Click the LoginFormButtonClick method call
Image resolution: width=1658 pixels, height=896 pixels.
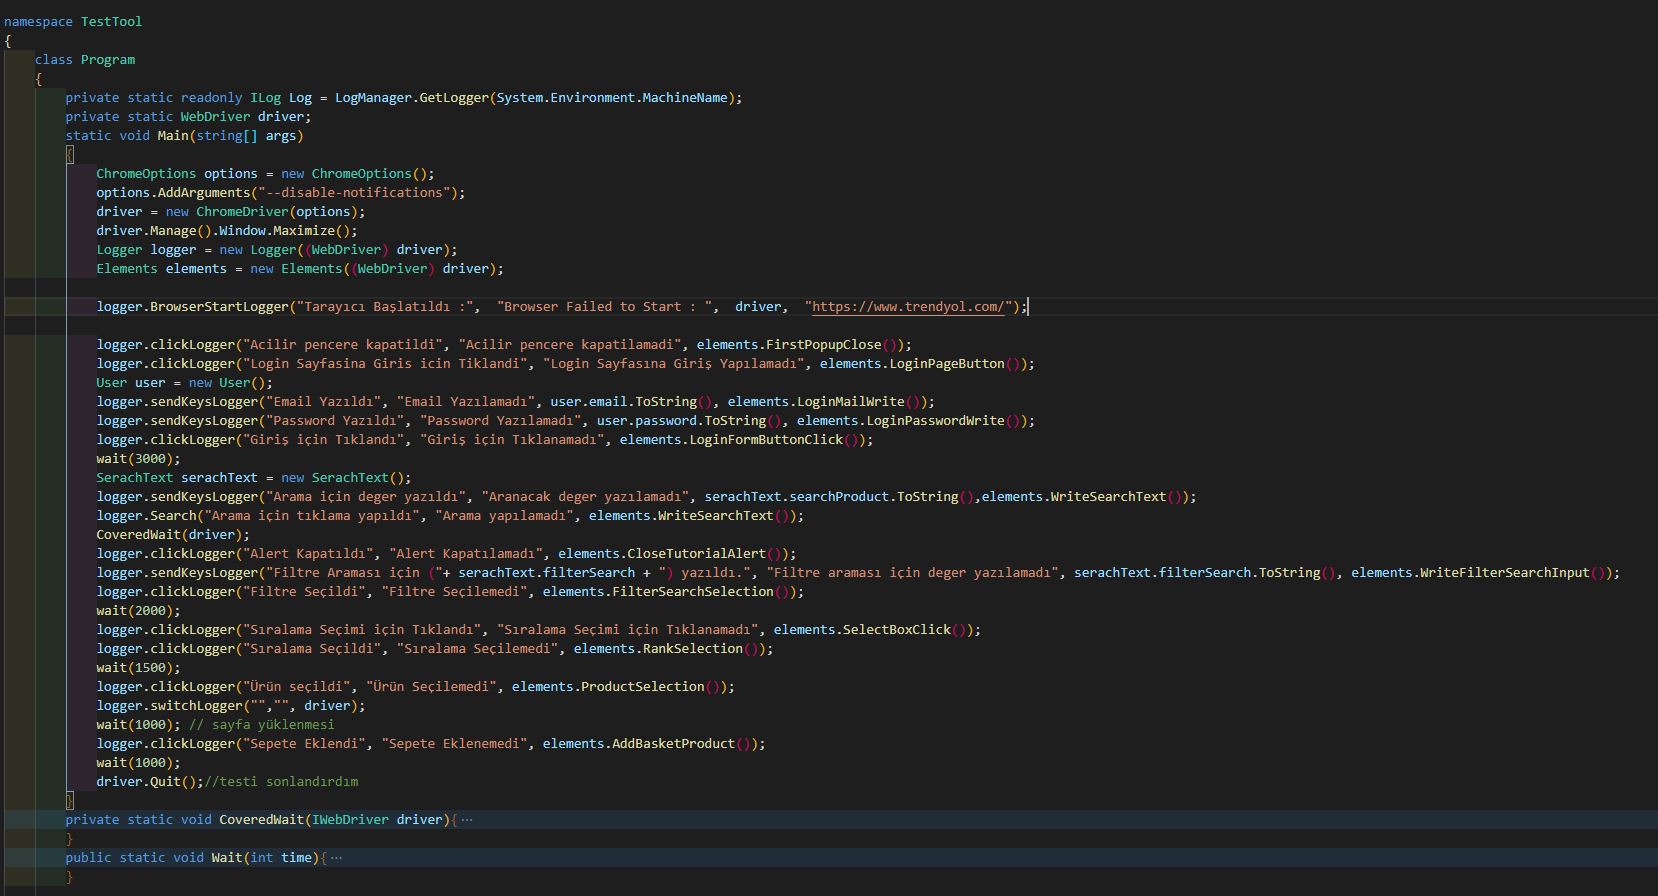click(x=766, y=440)
